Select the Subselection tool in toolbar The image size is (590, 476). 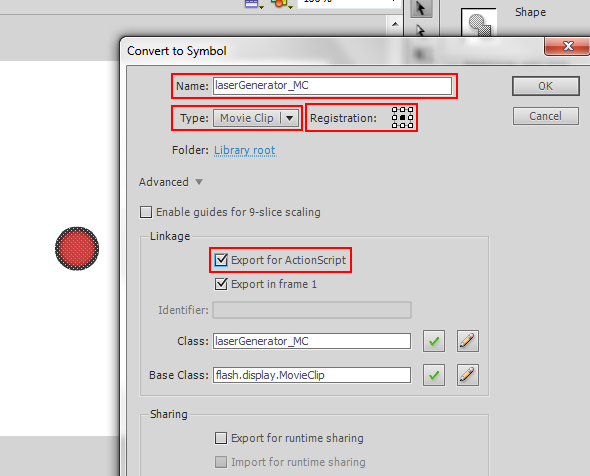click(x=421, y=30)
